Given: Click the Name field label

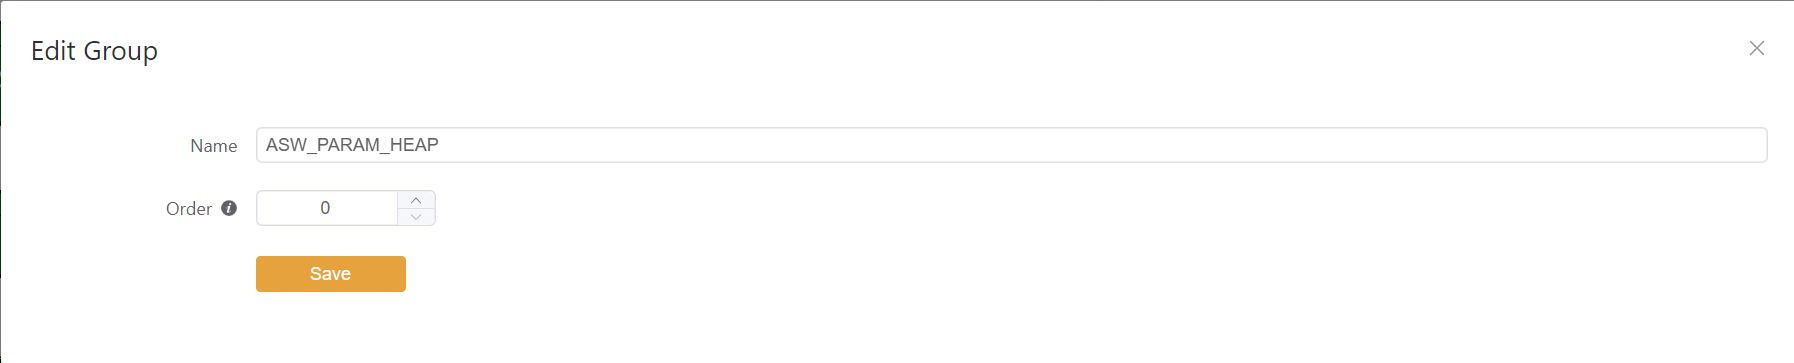Looking at the screenshot, I should pyautogui.click(x=214, y=146).
